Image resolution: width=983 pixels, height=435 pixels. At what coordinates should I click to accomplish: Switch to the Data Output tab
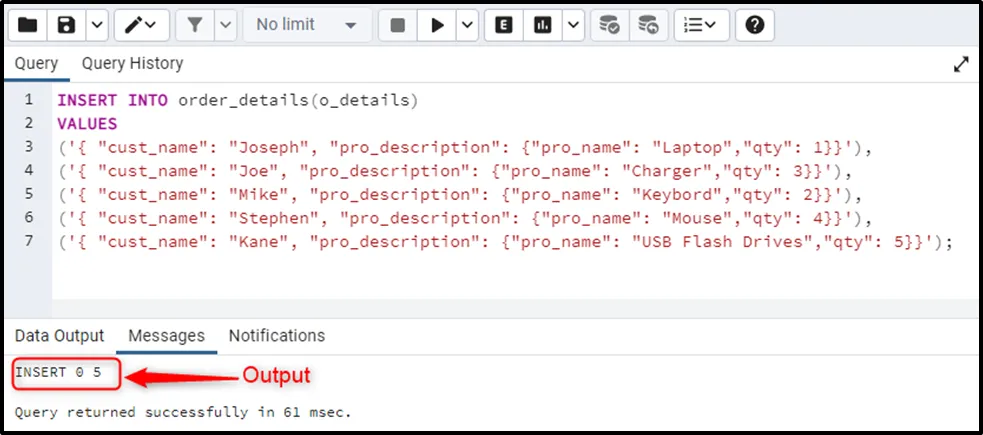(59, 336)
